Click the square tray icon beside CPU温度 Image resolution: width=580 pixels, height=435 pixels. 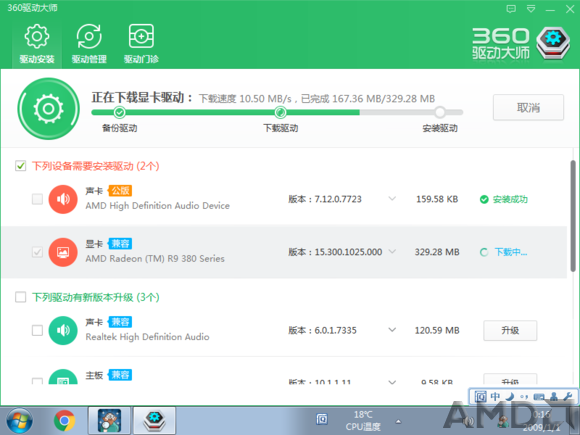click(x=322, y=419)
